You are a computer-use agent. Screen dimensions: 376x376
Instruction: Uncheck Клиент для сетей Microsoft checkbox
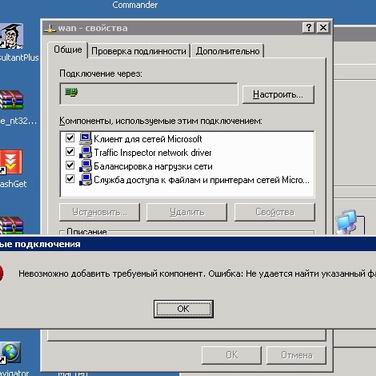[70, 138]
